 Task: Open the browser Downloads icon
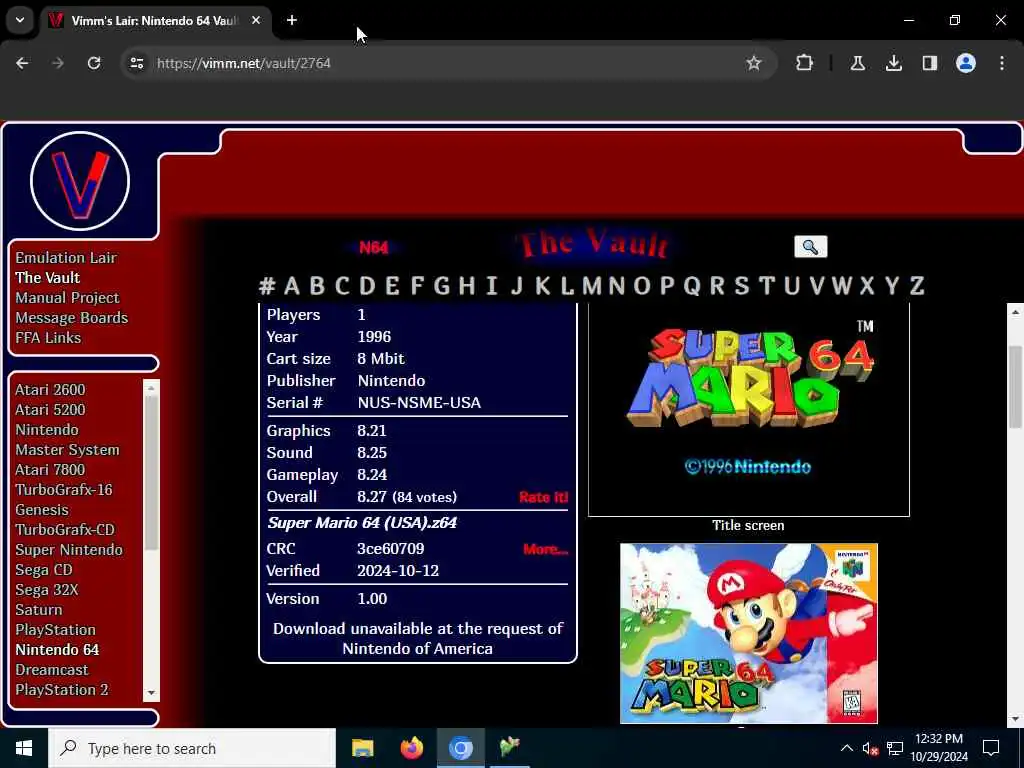[x=893, y=63]
